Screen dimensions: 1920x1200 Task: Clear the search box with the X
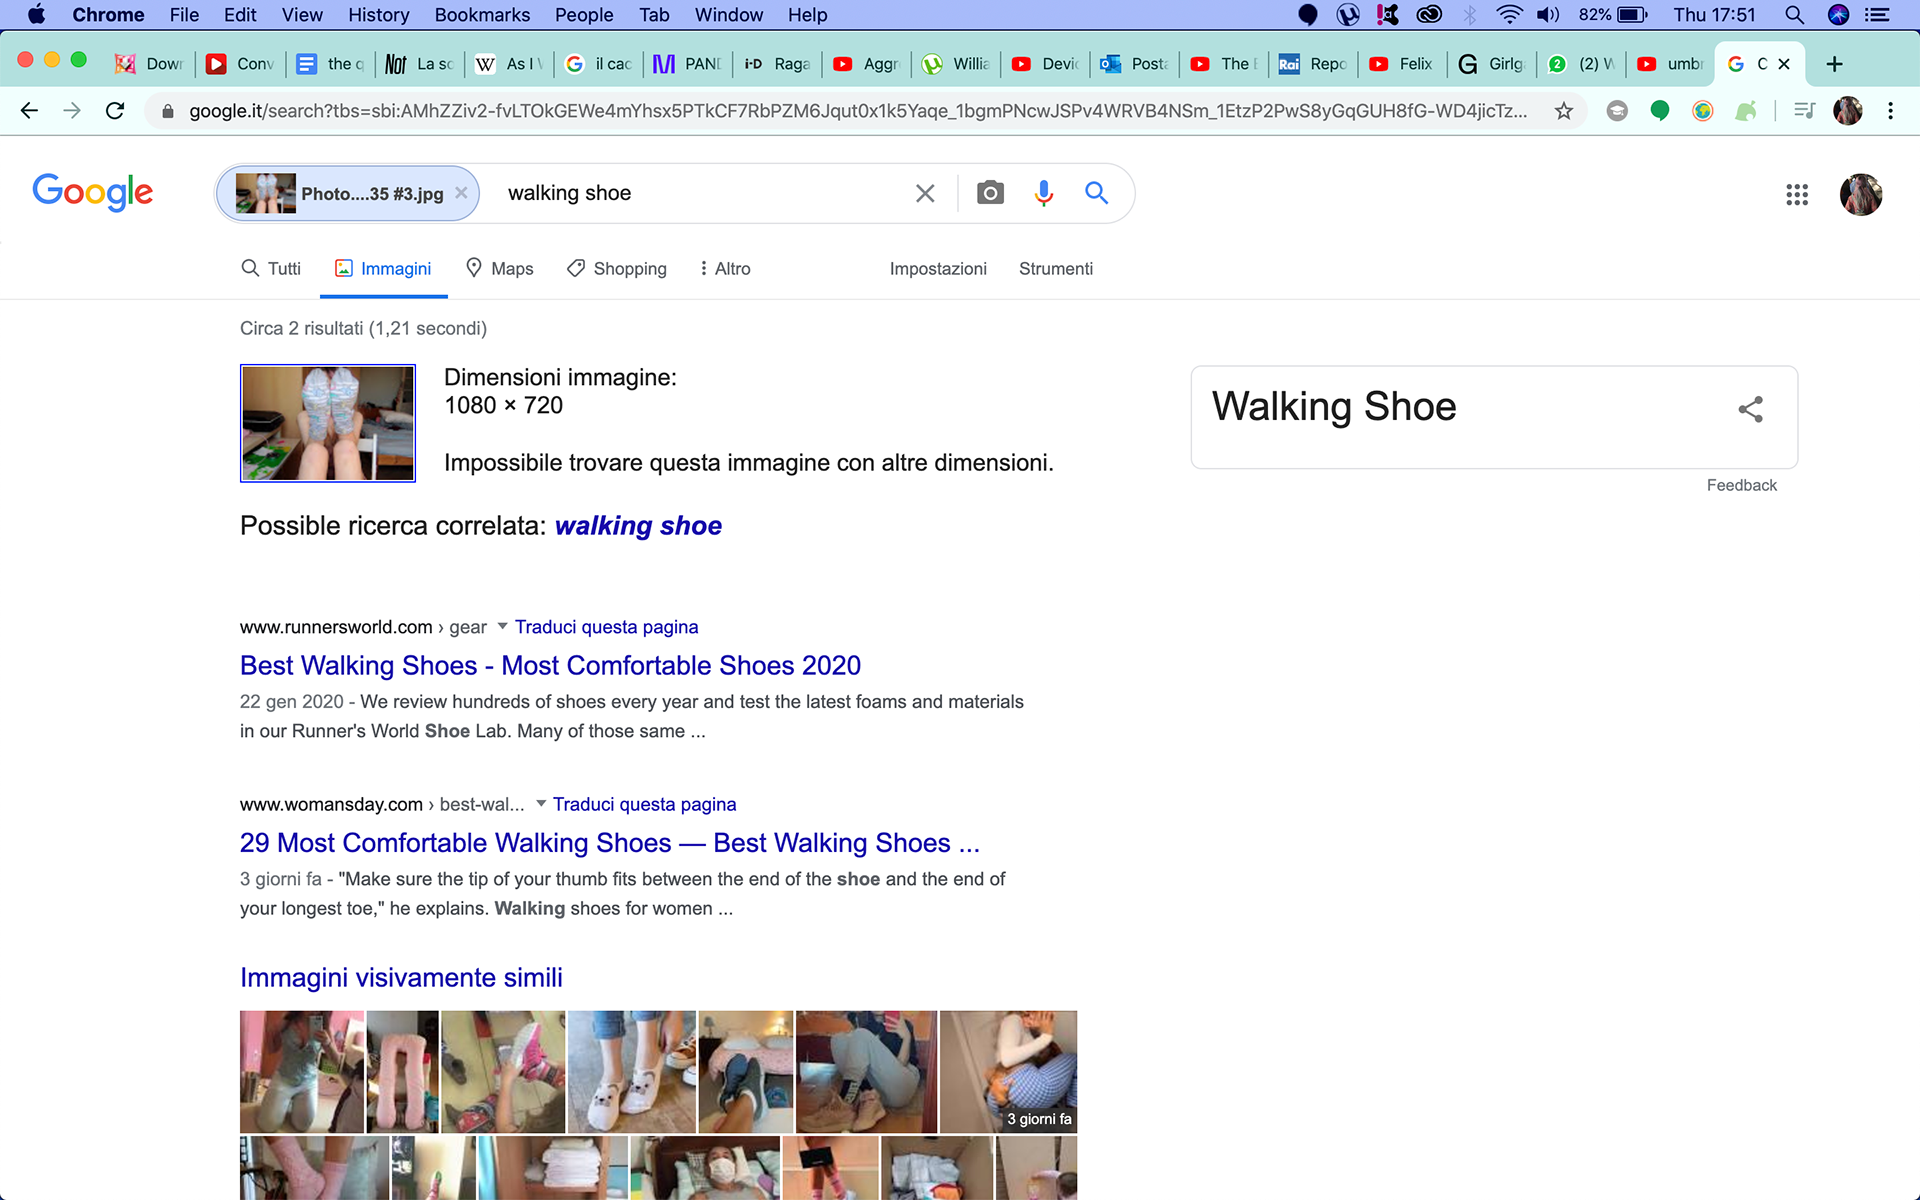pos(925,193)
